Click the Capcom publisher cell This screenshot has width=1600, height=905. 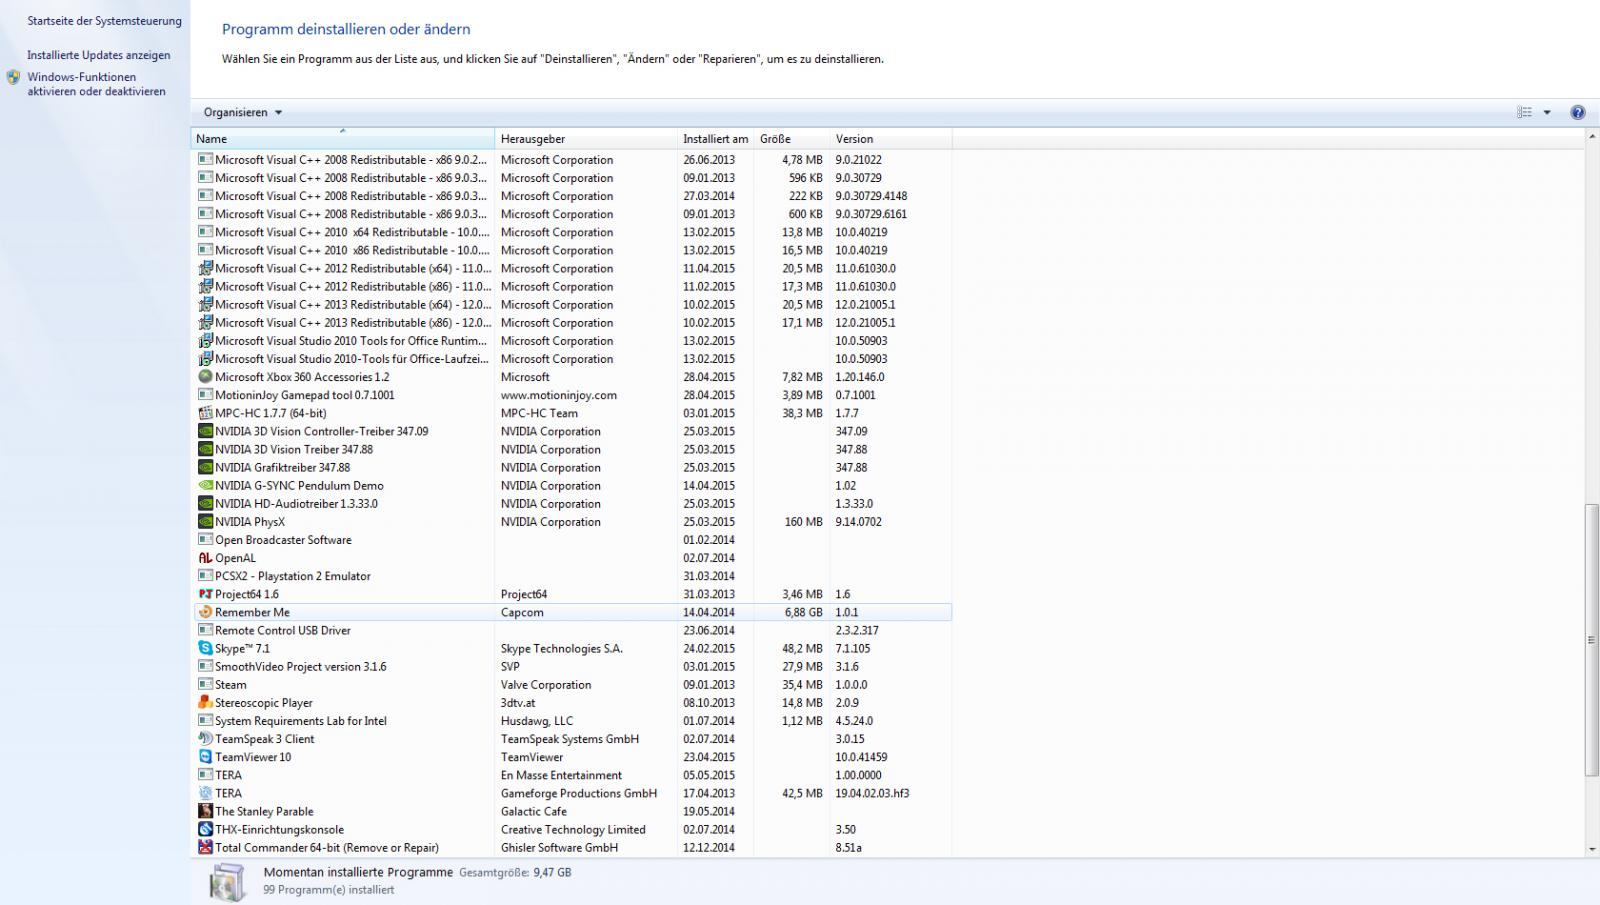522,612
